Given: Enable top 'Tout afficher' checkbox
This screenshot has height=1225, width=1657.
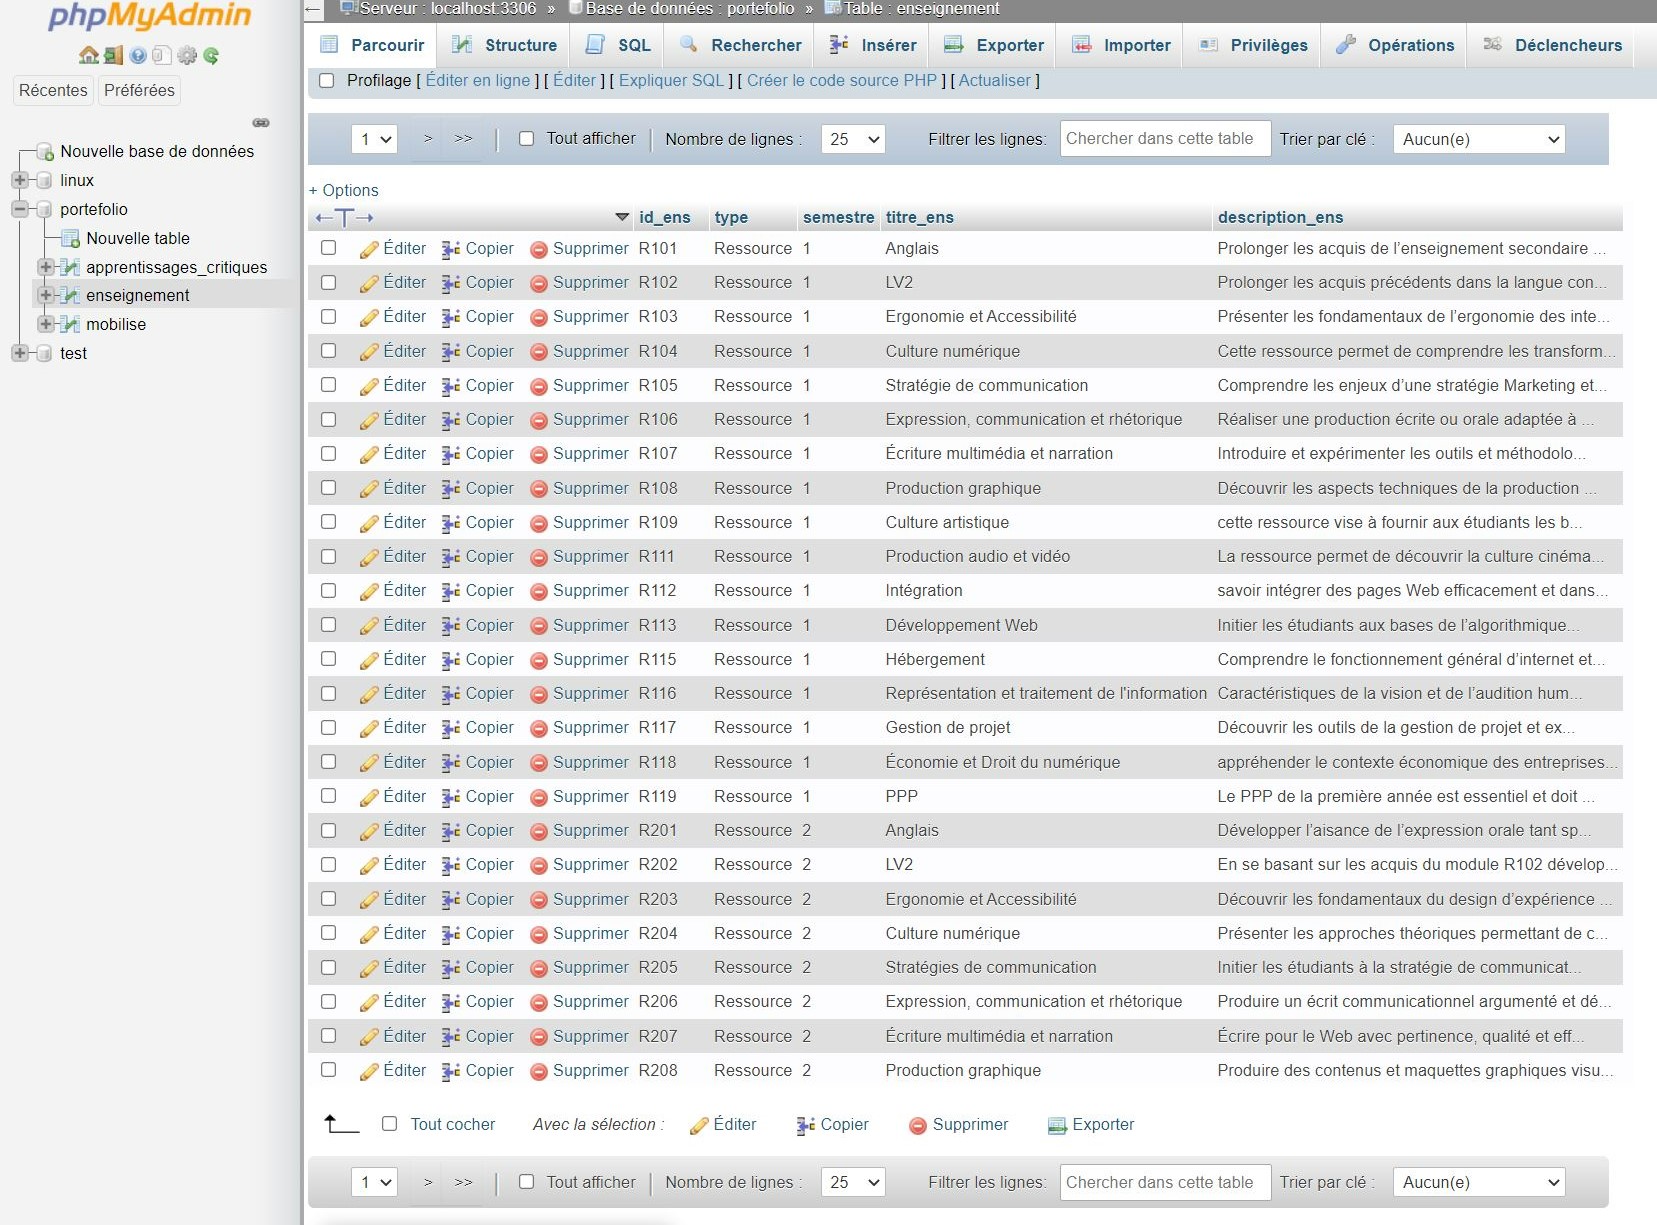Looking at the screenshot, I should coord(526,139).
